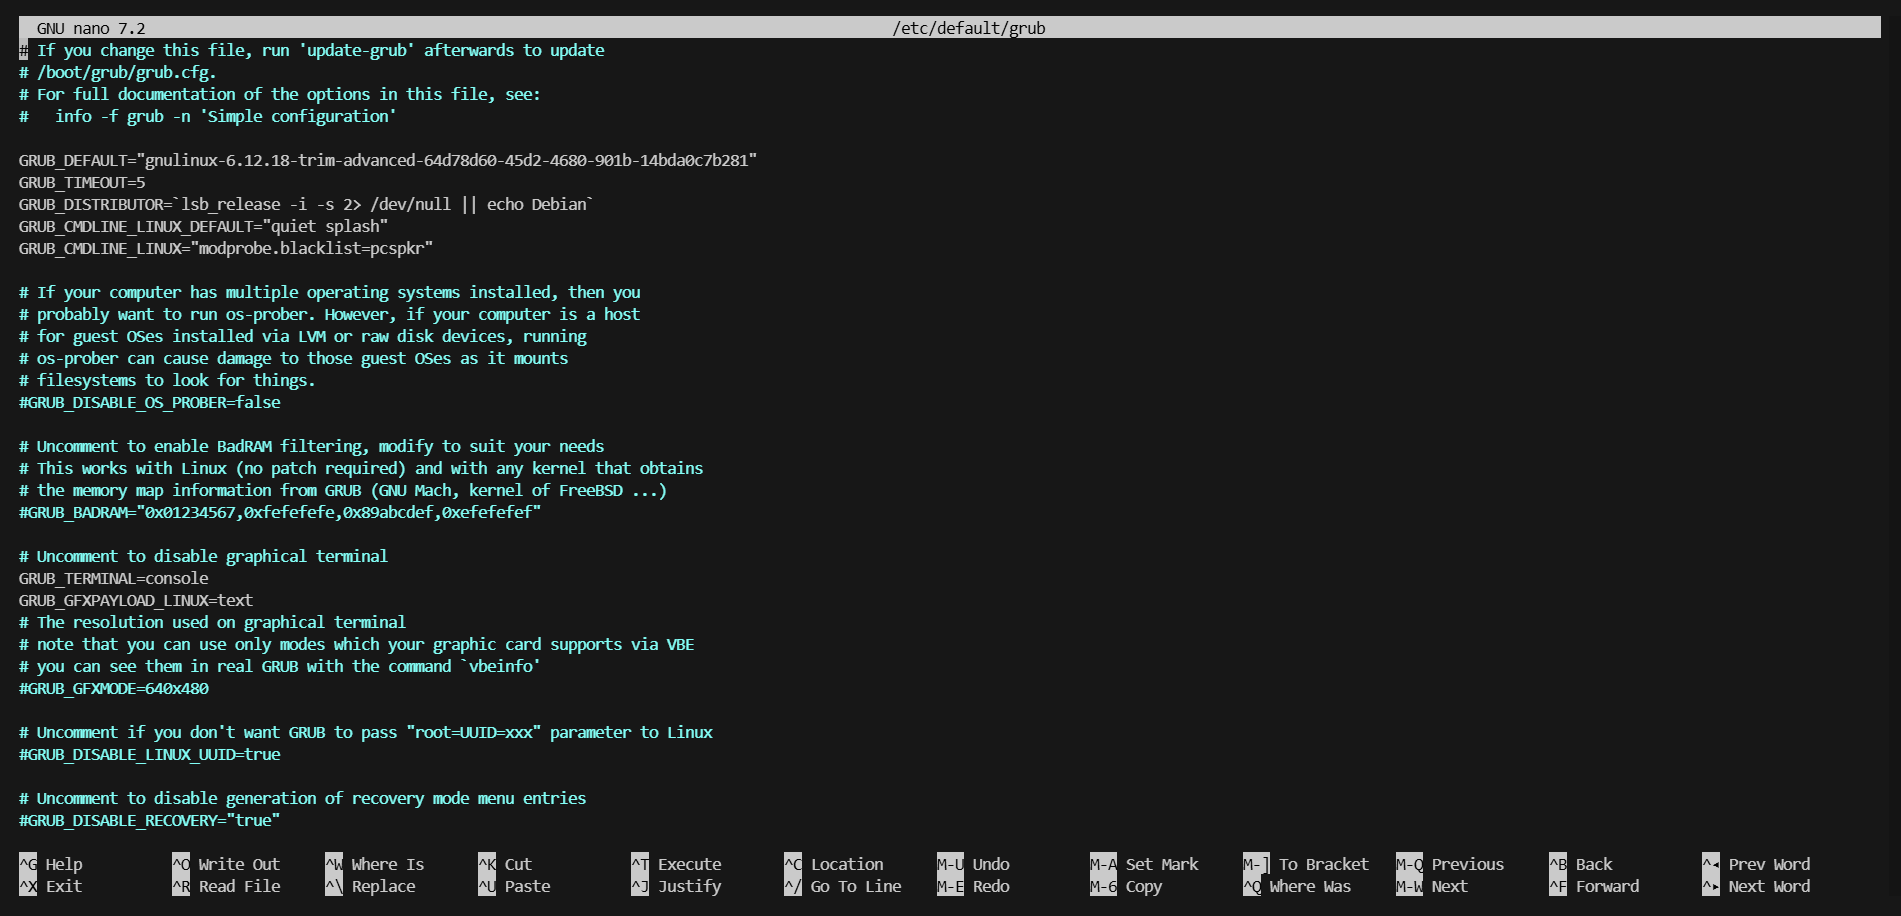Click the ^W Where Is shortcut
1901x916 pixels.
pyautogui.click(x=375, y=864)
